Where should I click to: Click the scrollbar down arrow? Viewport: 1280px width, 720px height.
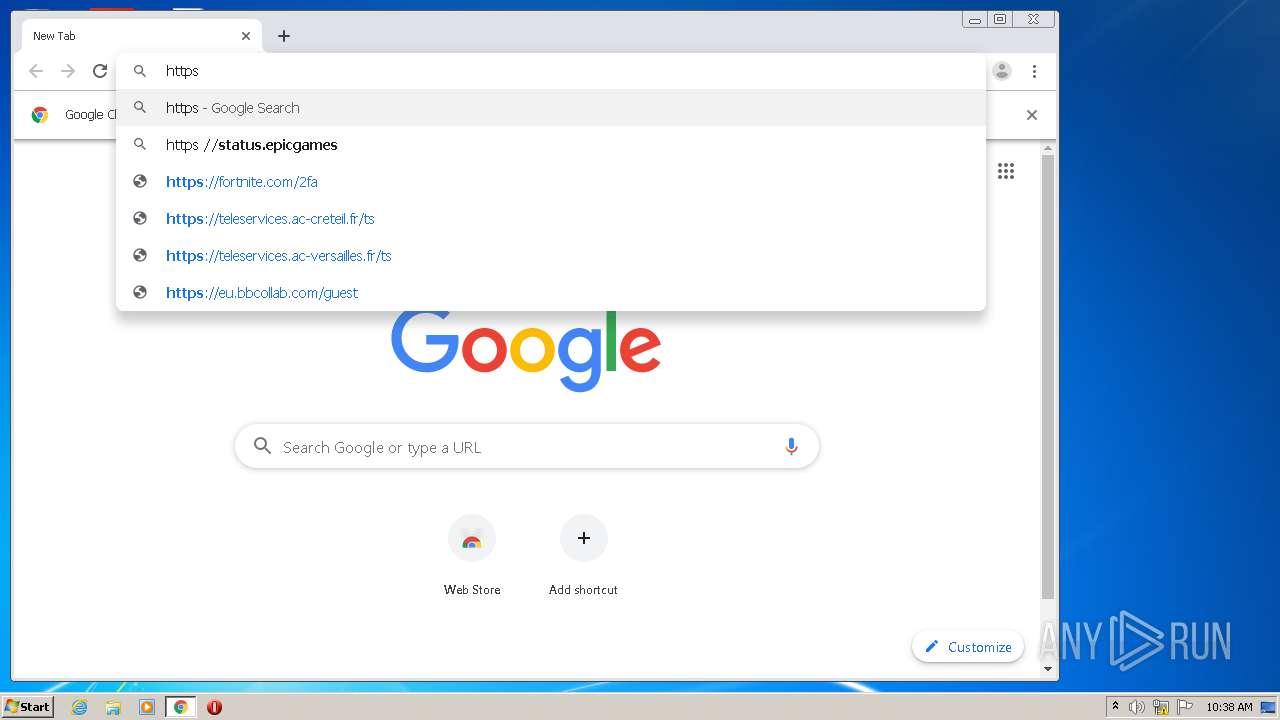coord(1048,669)
